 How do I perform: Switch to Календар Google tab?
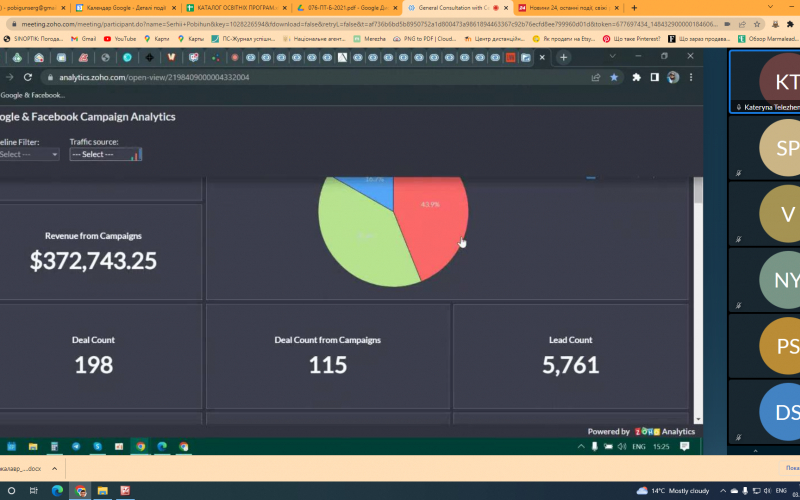pyautogui.click(x=125, y=8)
